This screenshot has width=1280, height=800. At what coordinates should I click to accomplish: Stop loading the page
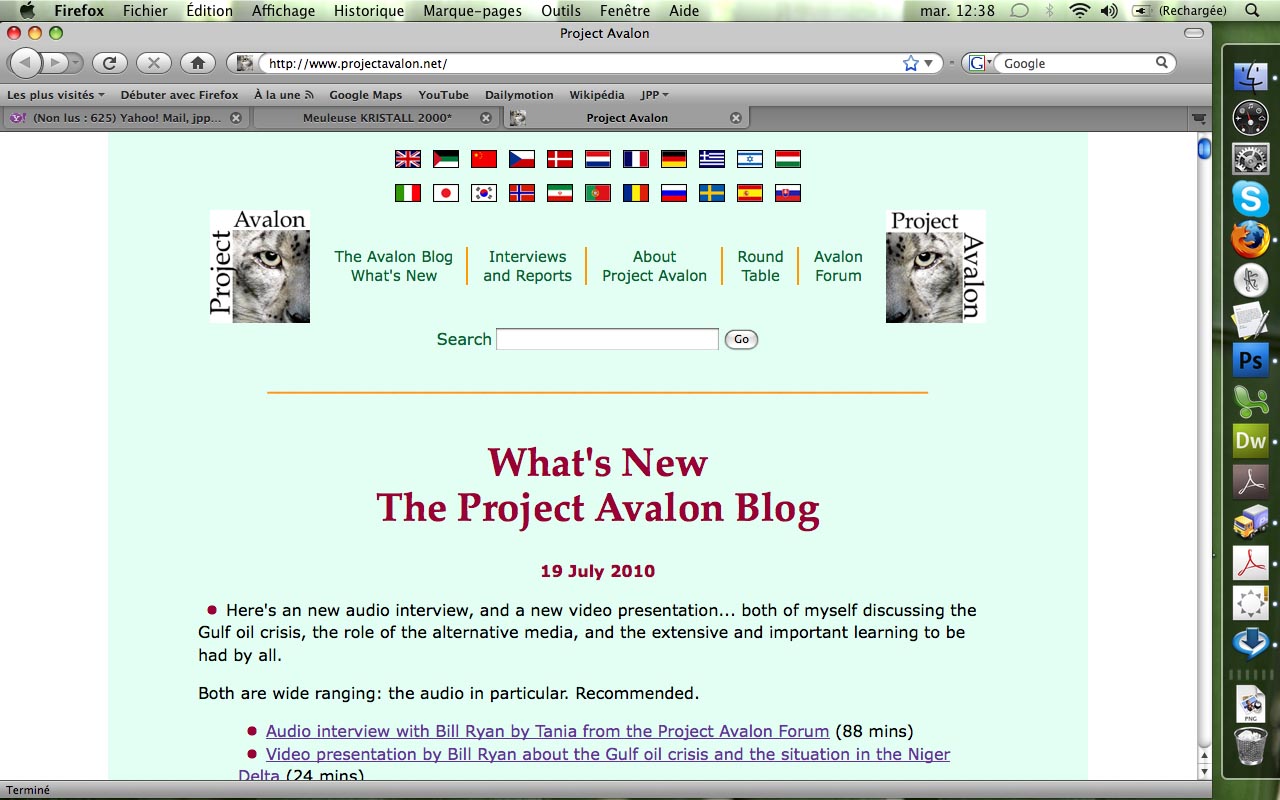pyautogui.click(x=153, y=62)
